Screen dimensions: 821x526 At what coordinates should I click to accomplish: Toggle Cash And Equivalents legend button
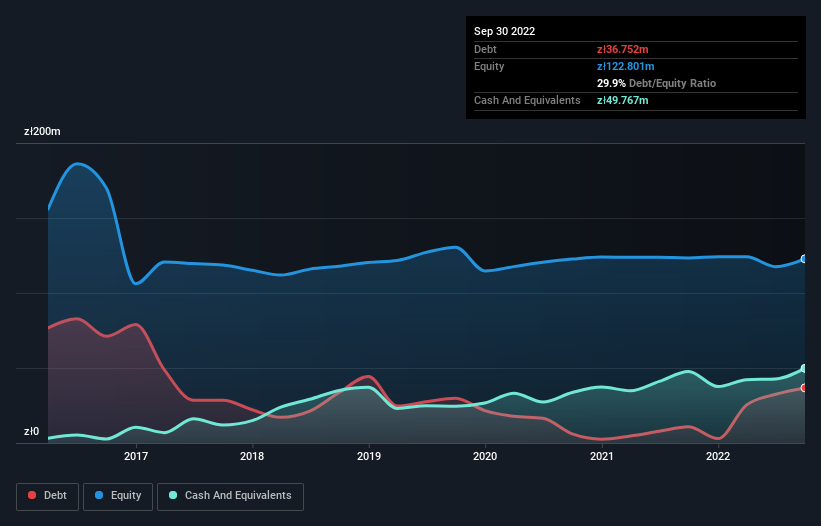click(230, 496)
